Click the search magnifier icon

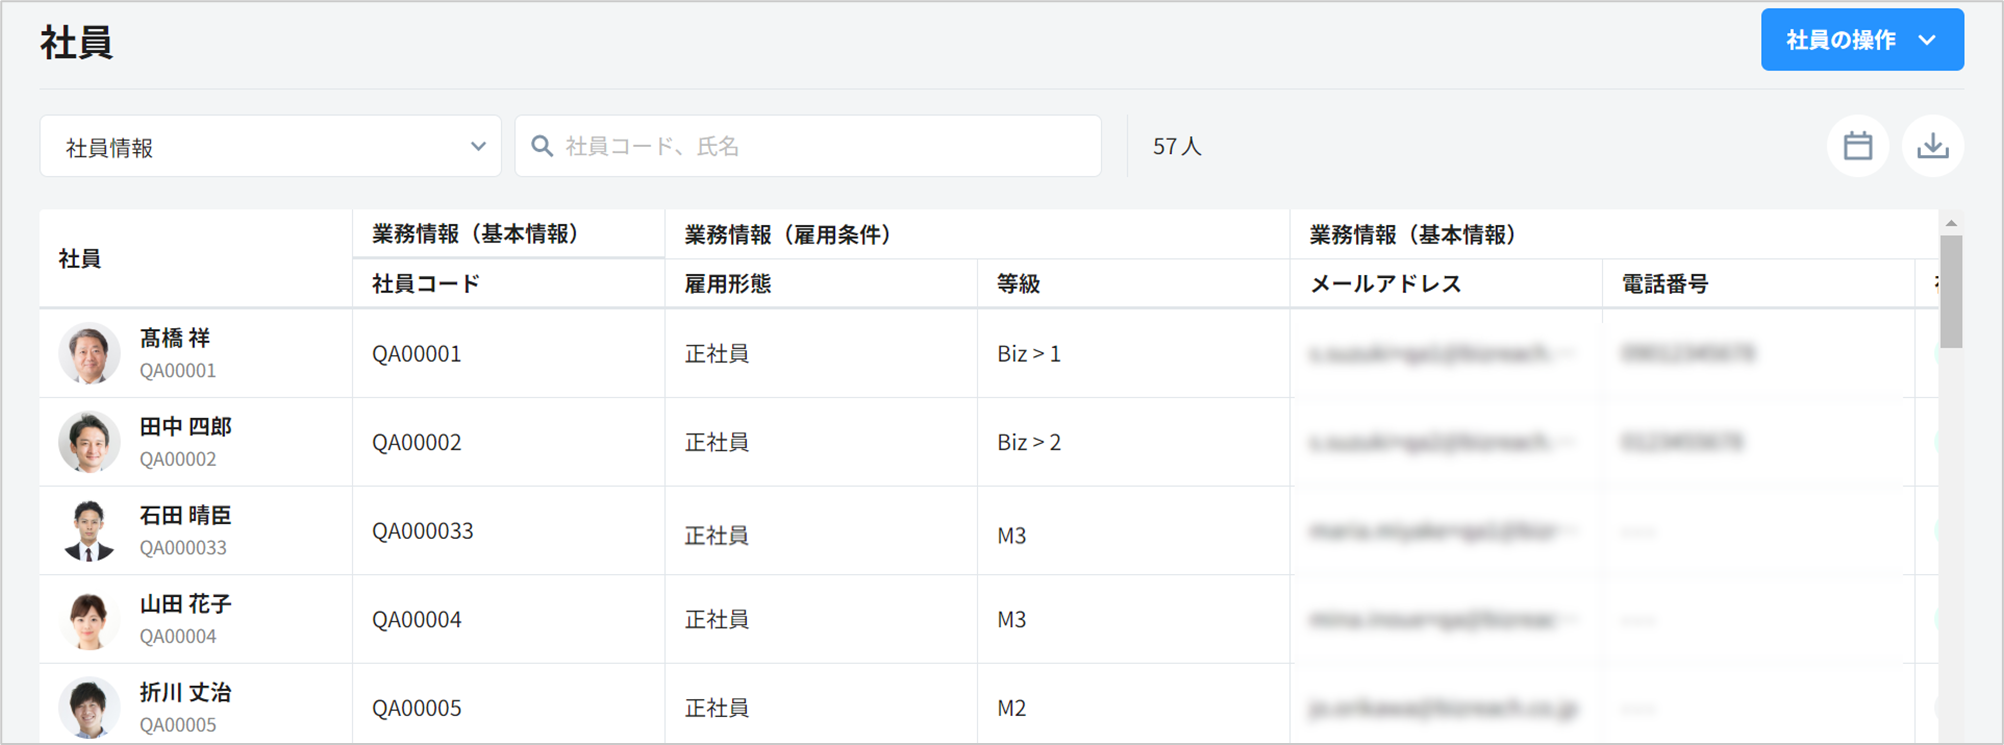click(x=542, y=146)
